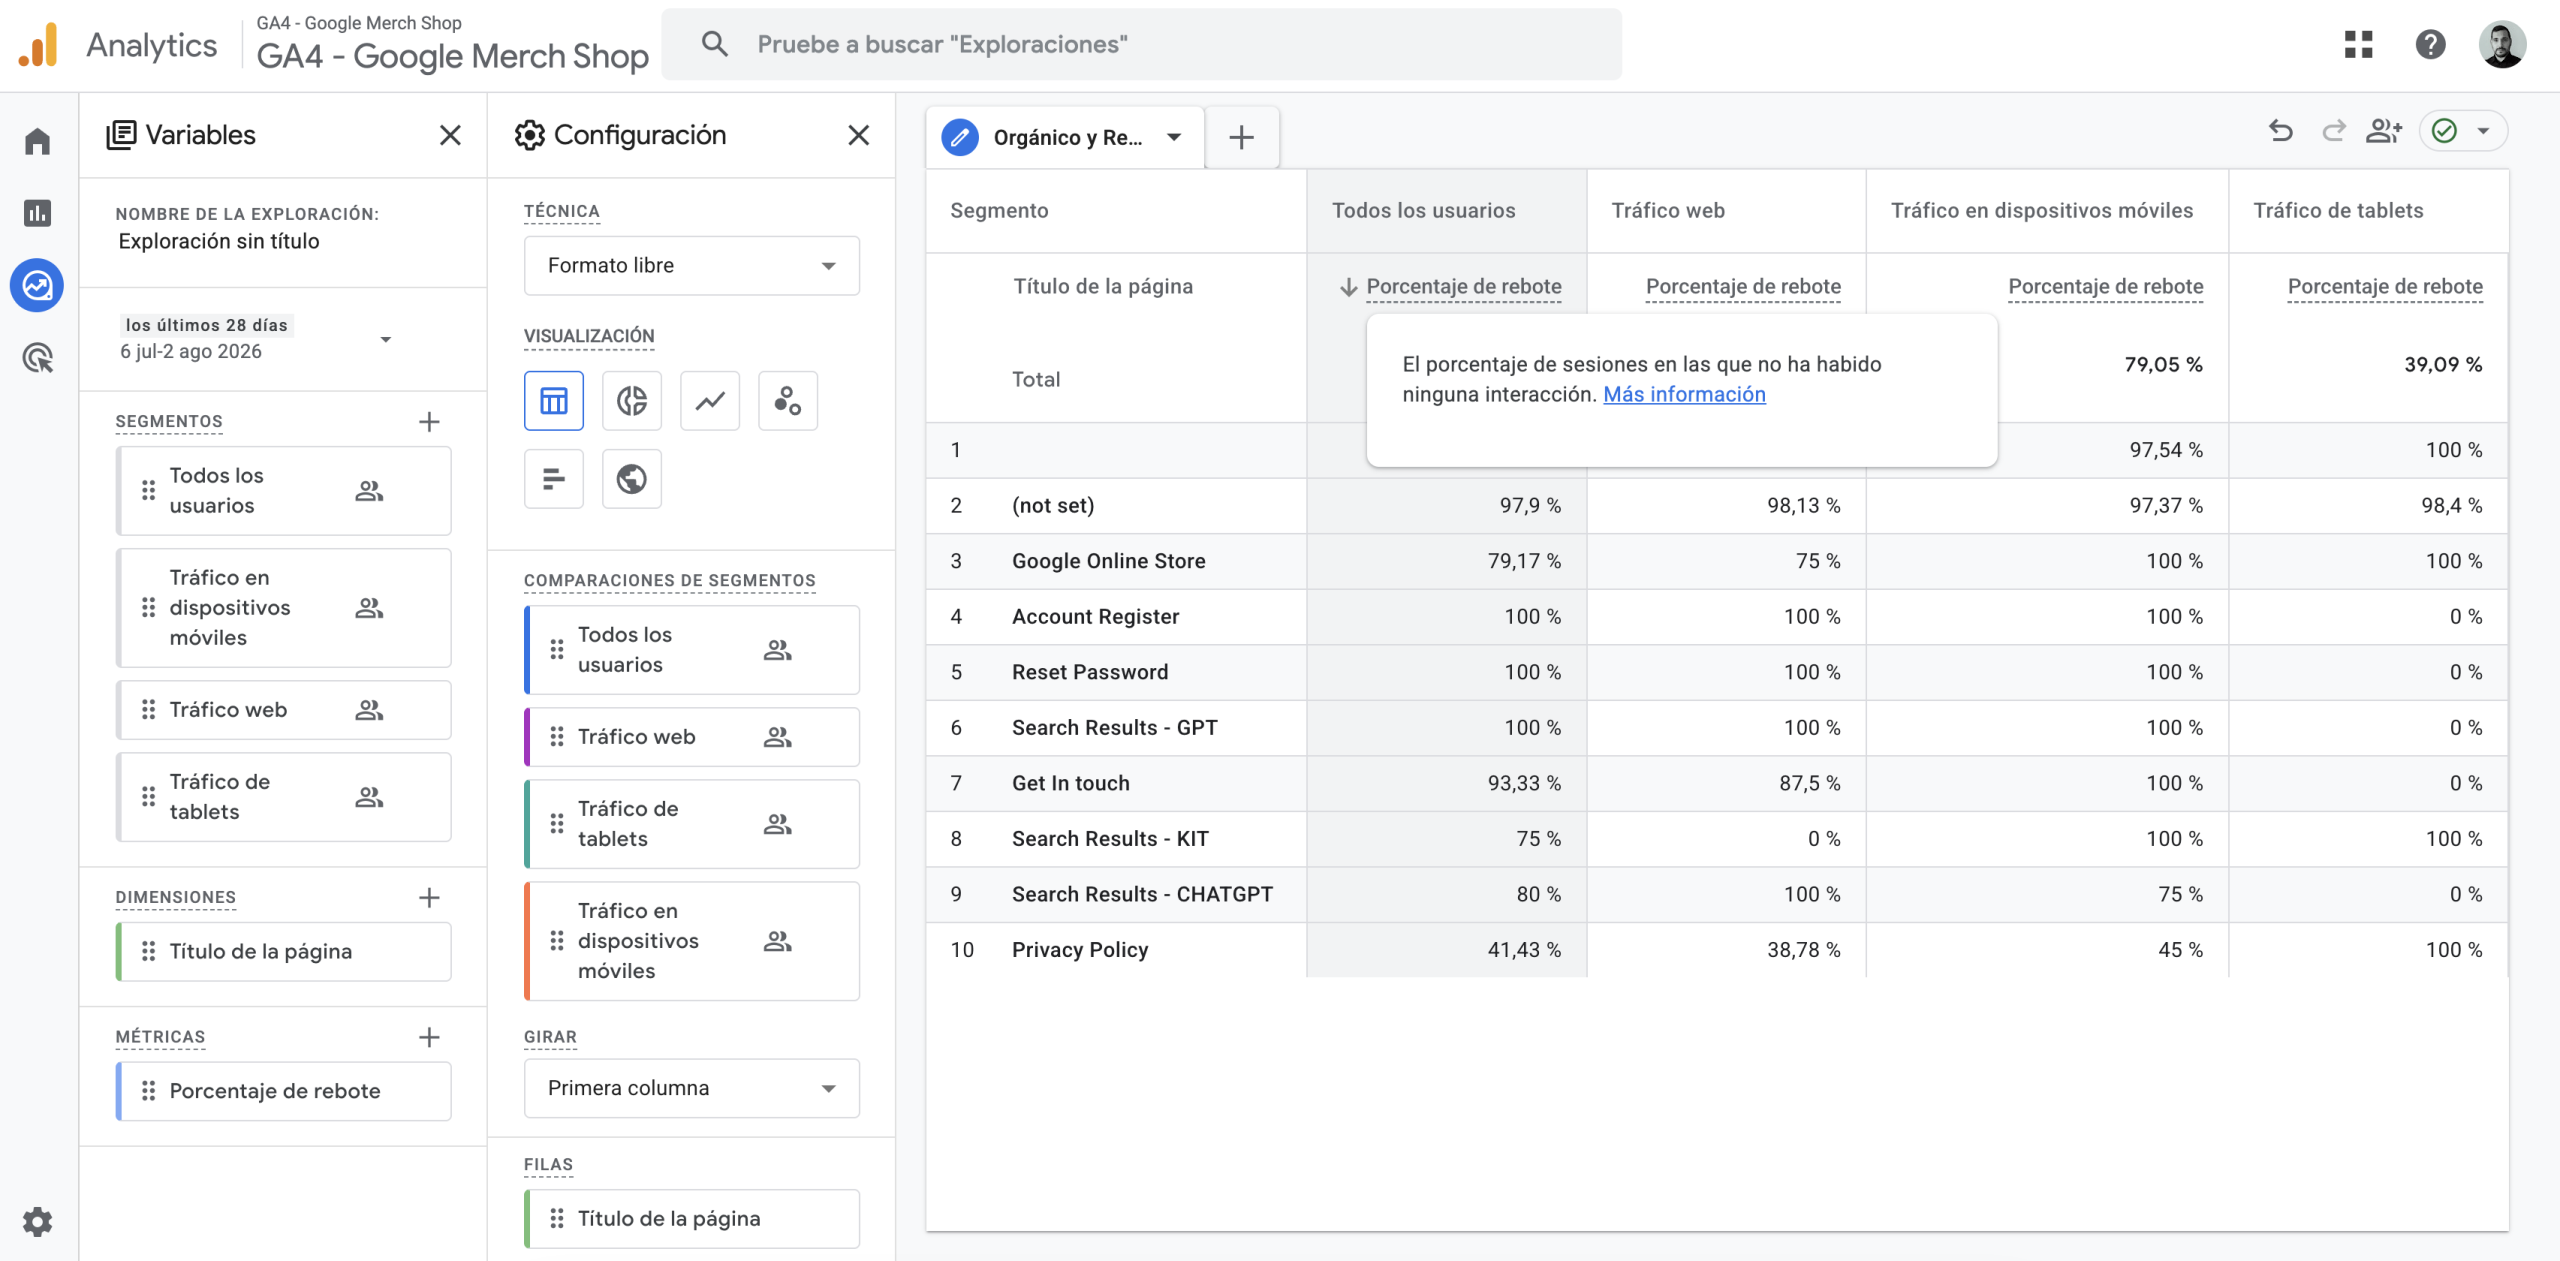Undo the last change
The height and width of the screenshot is (1261, 2560).
click(2281, 131)
